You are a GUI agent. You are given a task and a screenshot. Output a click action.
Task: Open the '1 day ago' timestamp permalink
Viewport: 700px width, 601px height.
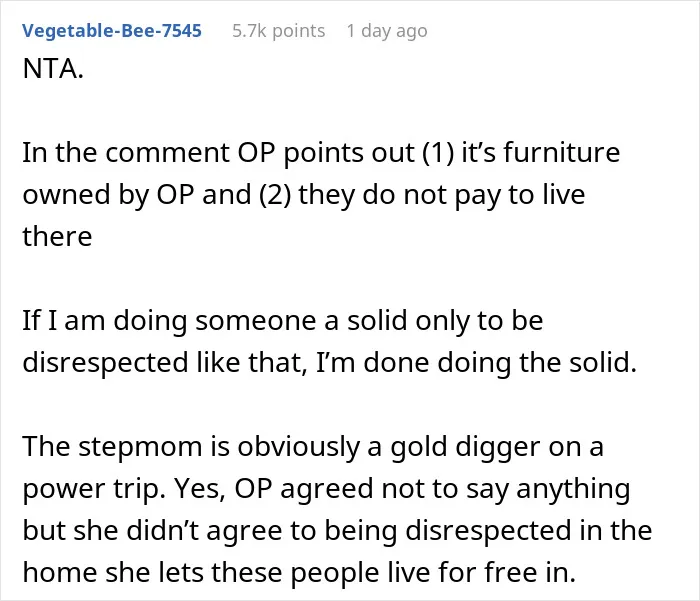click(x=387, y=31)
